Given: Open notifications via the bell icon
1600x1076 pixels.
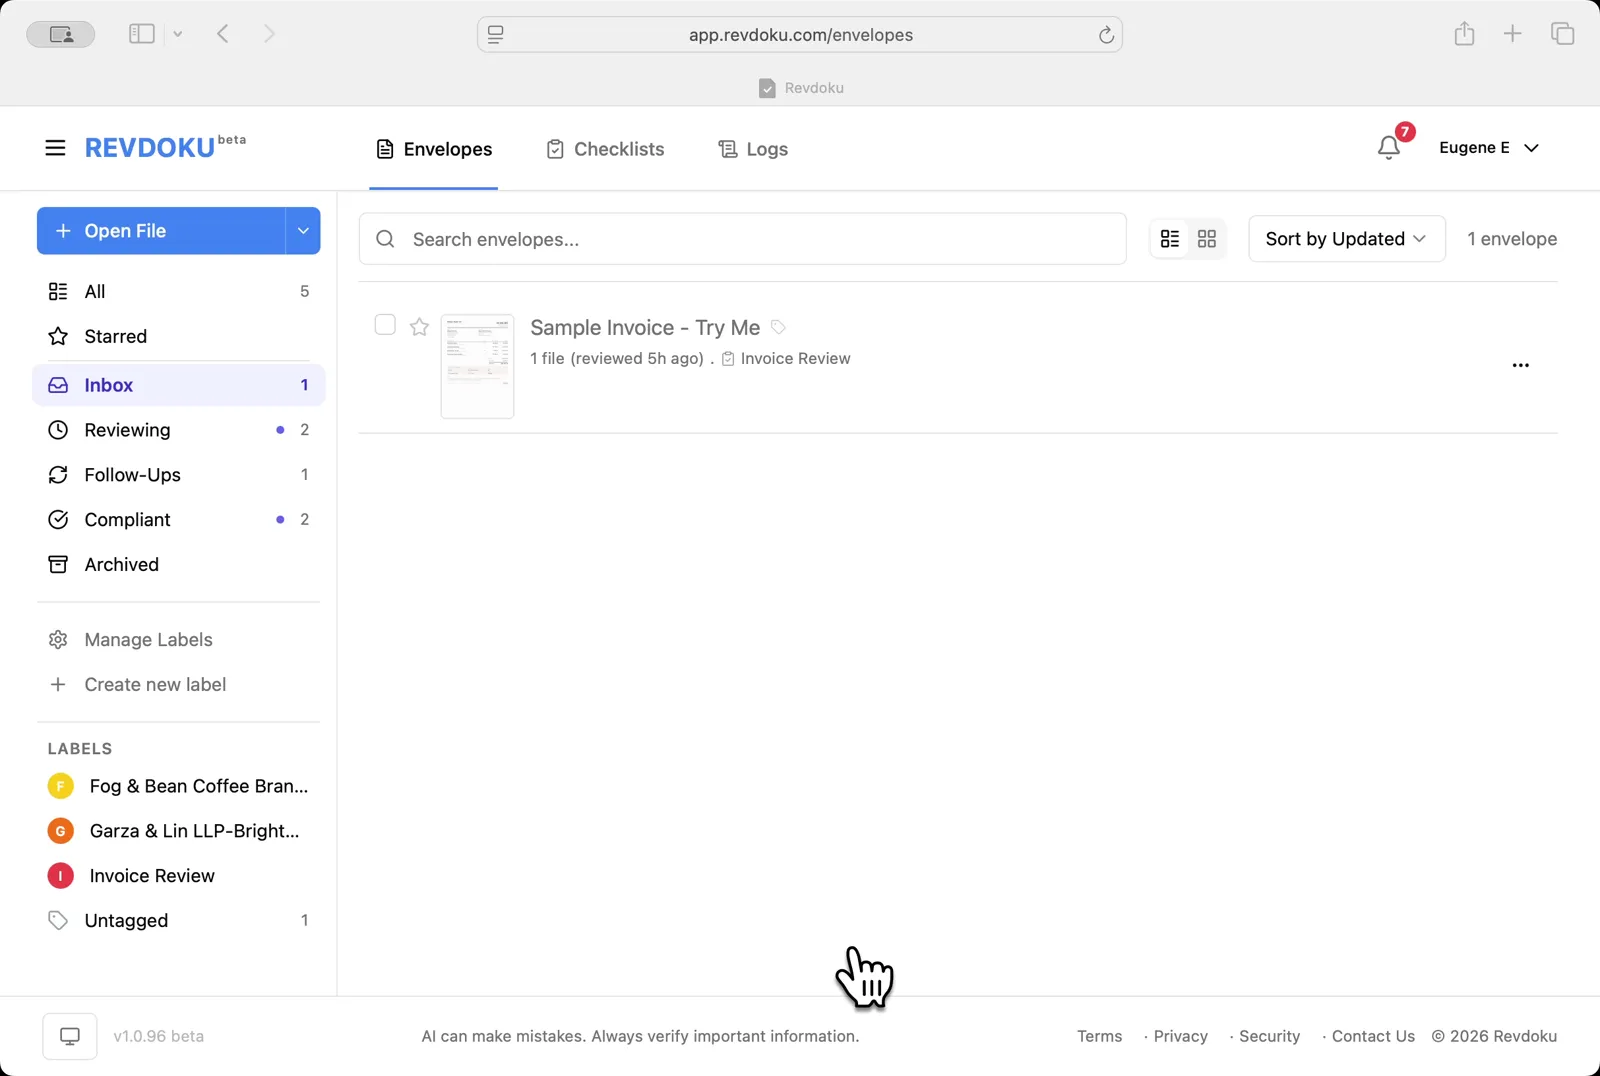Looking at the screenshot, I should tap(1389, 148).
